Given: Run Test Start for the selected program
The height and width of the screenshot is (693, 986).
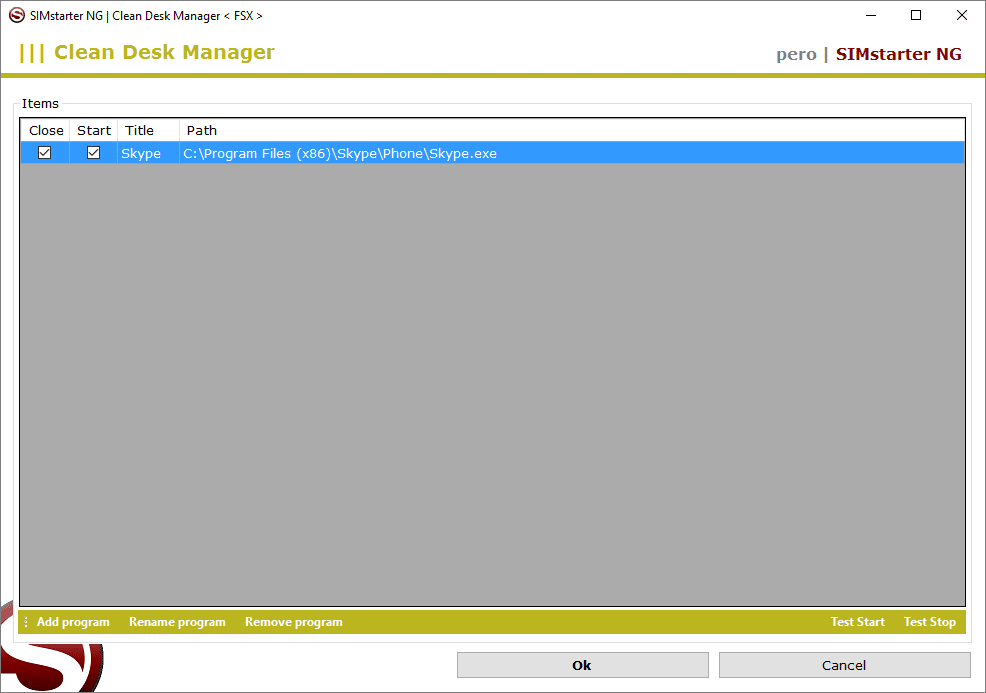Looking at the screenshot, I should (857, 622).
